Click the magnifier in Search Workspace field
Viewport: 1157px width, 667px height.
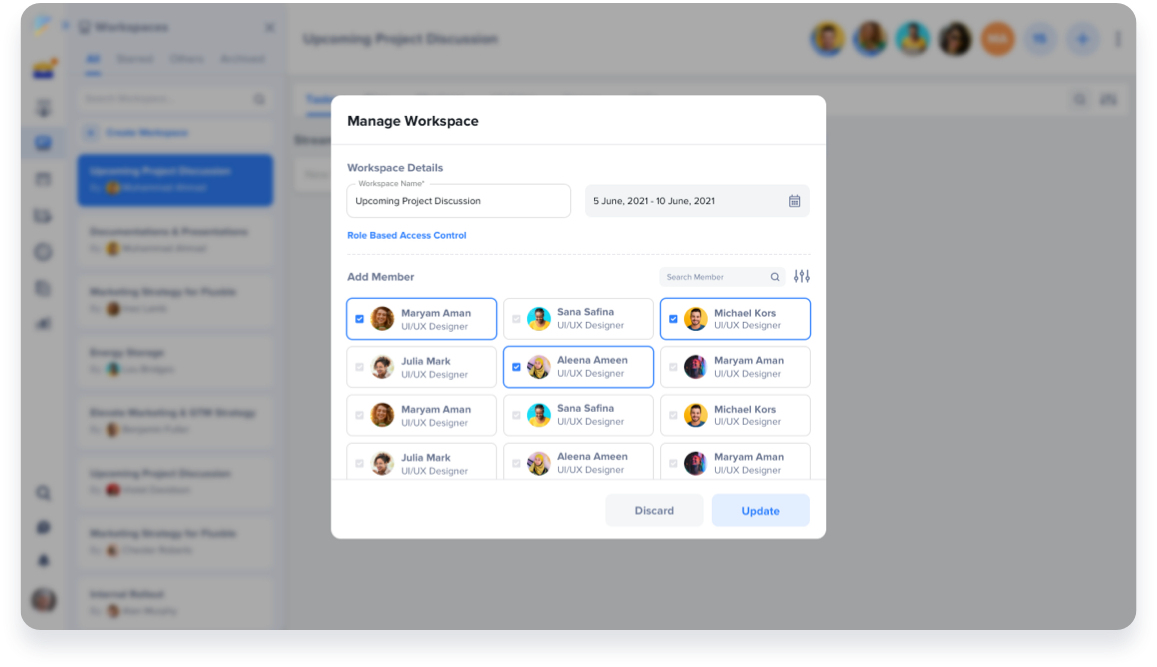(x=259, y=99)
